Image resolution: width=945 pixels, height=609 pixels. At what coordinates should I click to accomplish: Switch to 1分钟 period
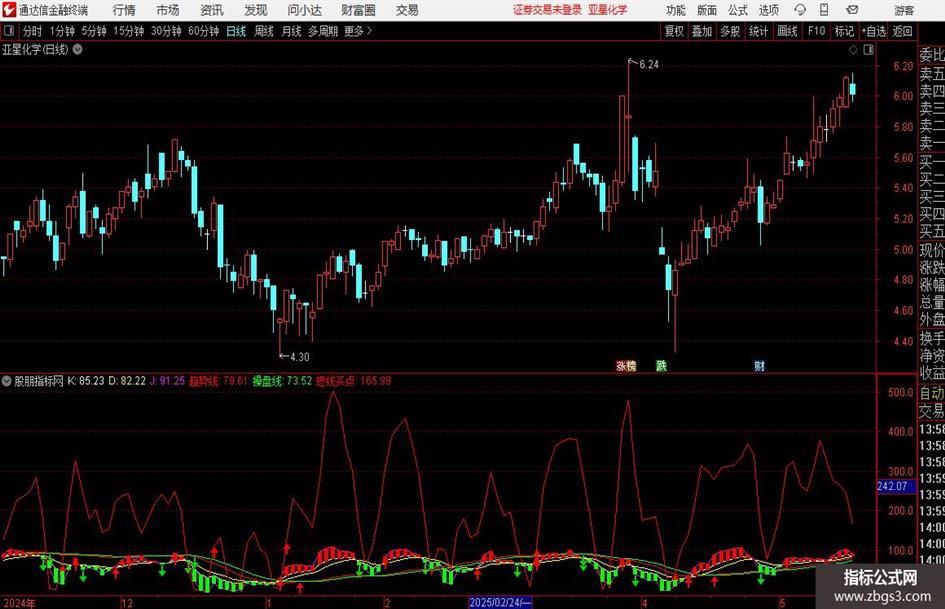(x=61, y=31)
